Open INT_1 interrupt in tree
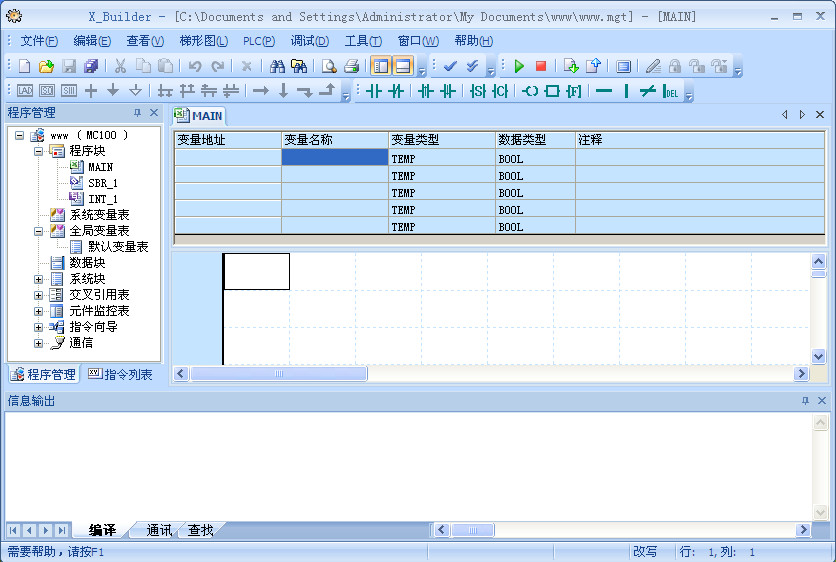The width and height of the screenshot is (836, 562). [103, 199]
